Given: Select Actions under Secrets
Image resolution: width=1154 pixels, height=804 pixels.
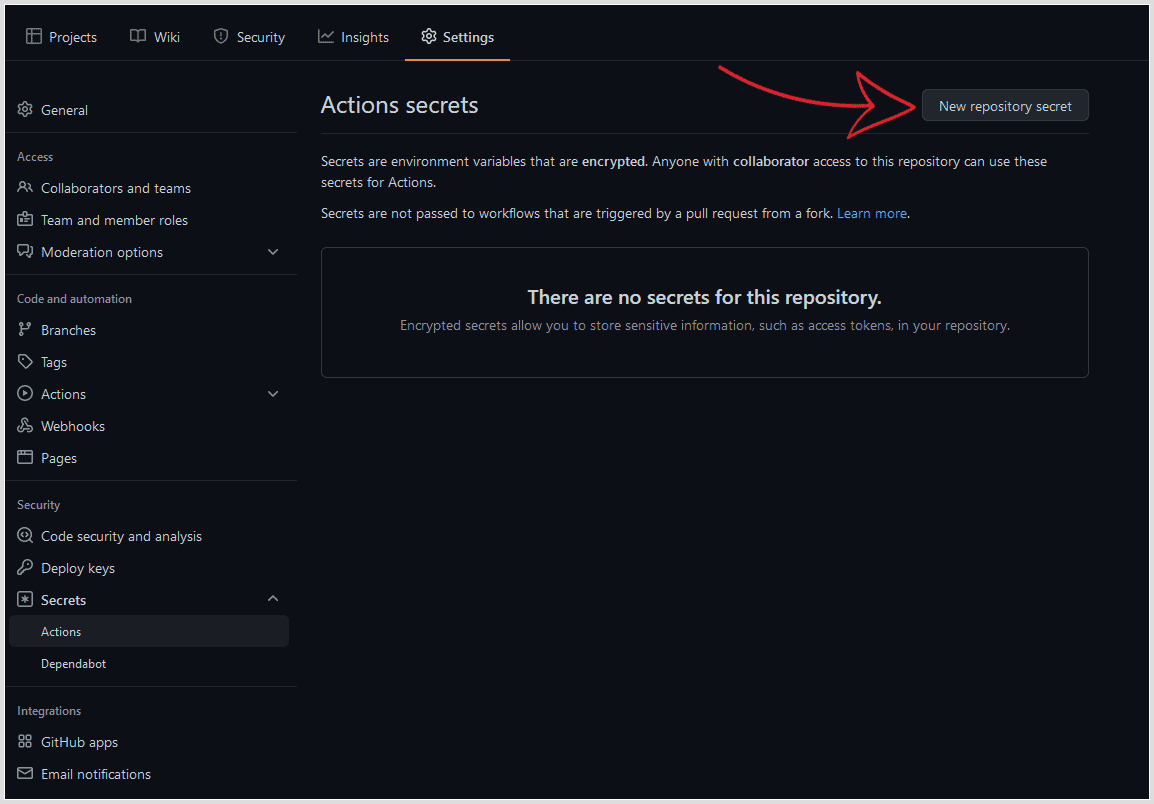Looking at the screenshot, I should click(x=61, y=631).
